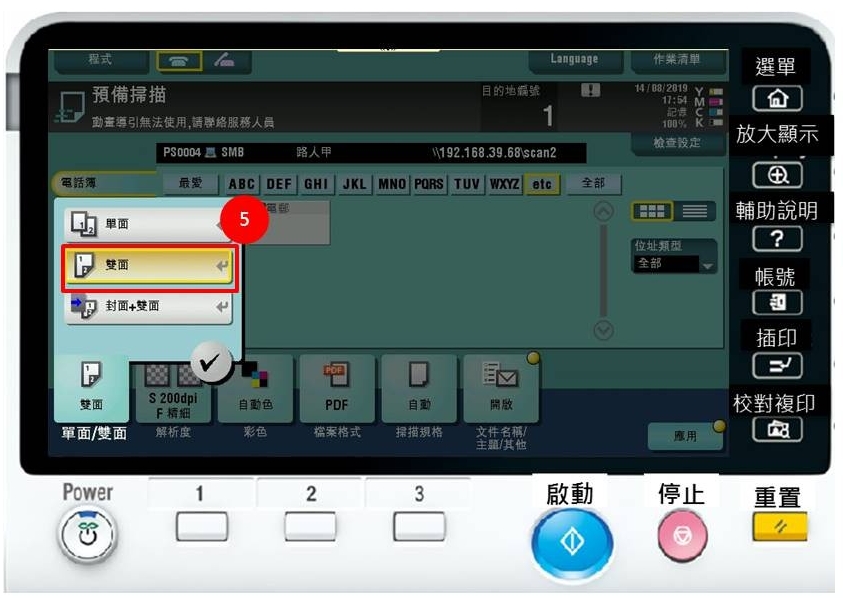This screenshot has height=598, width=843.
Task: Select 雙面 double-sided scan option
Action: [149, 266]
